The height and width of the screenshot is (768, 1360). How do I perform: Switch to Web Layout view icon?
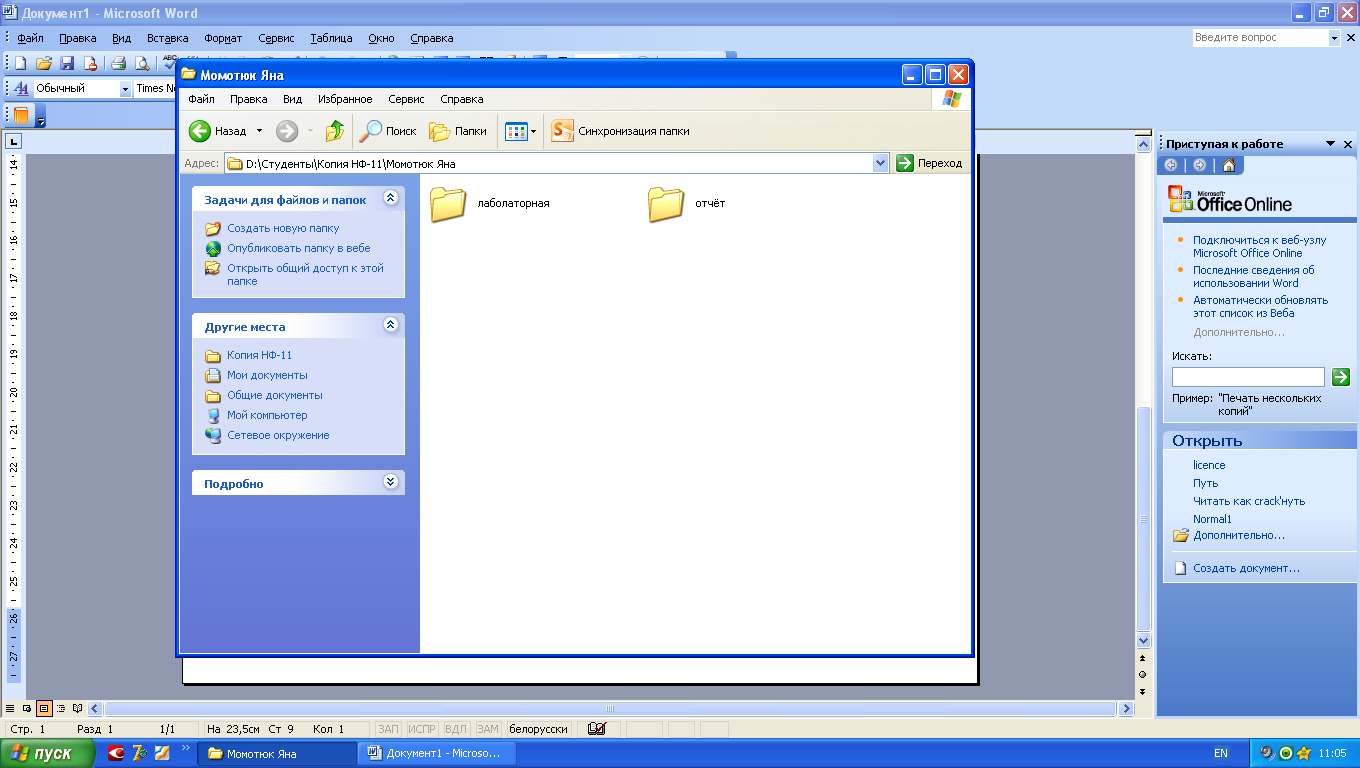27,708
